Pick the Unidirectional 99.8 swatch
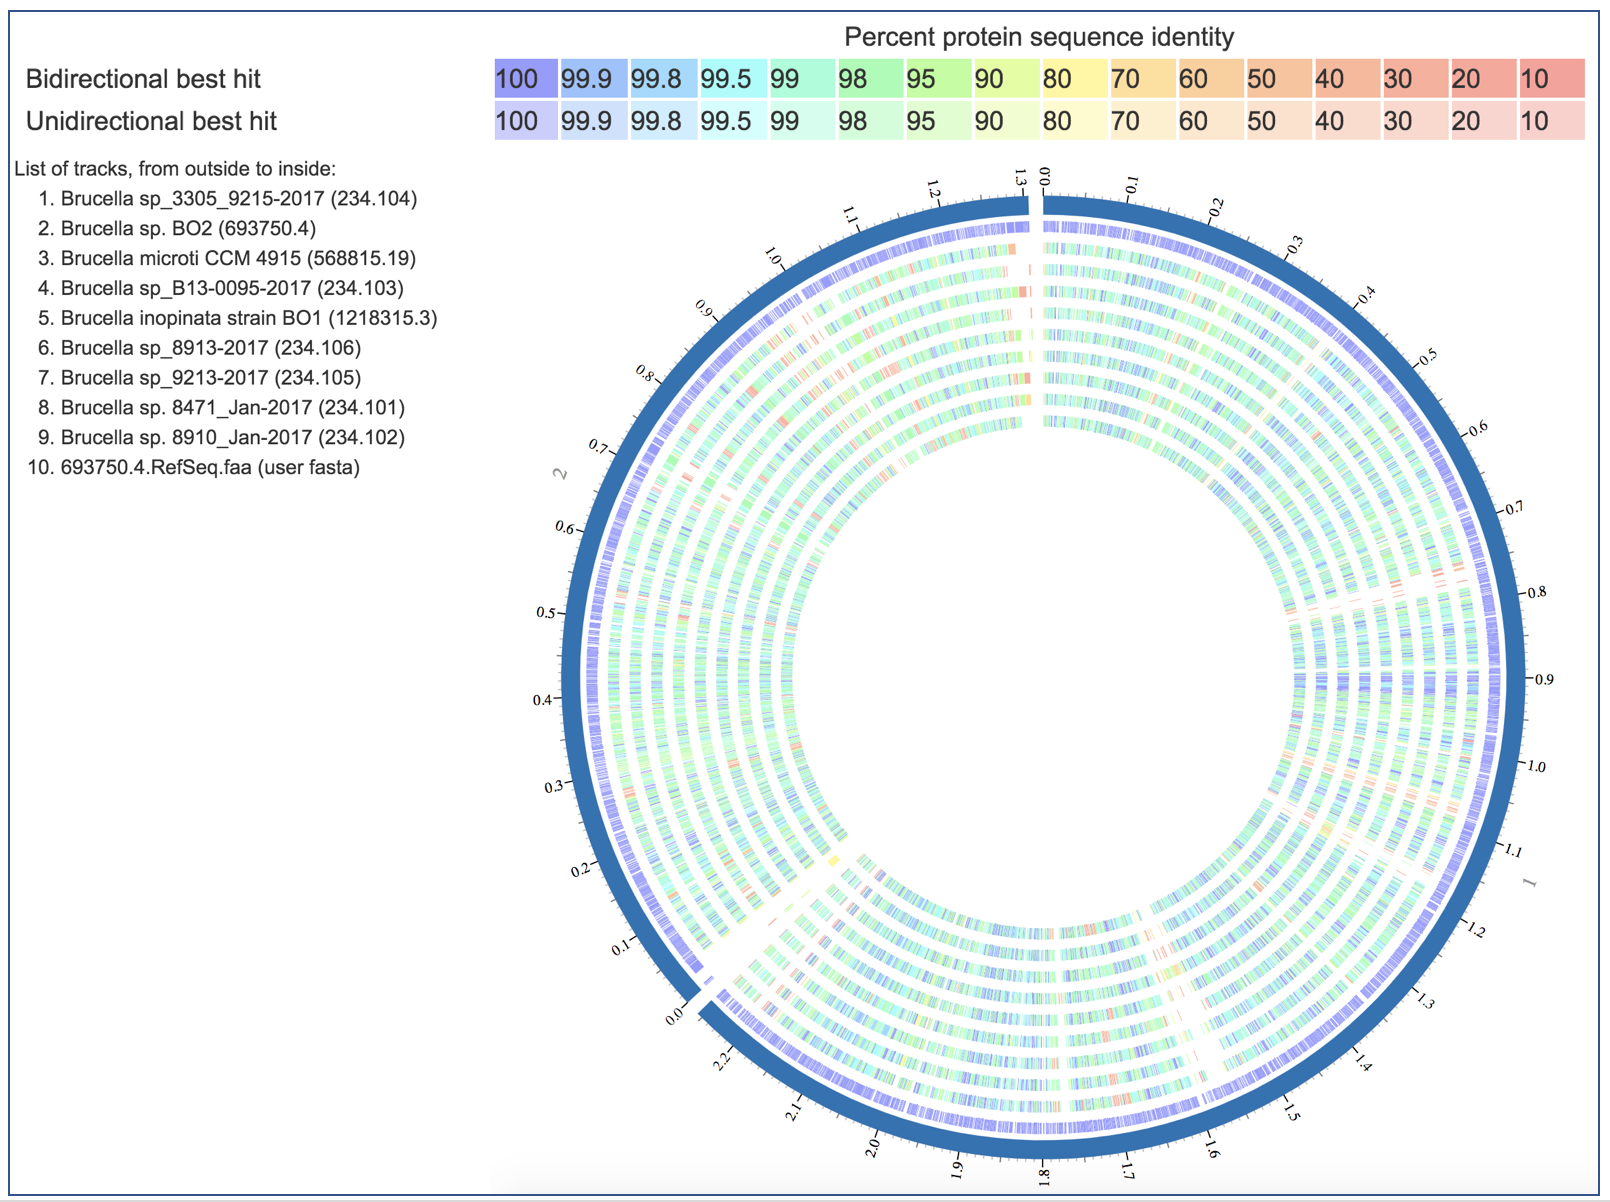Screen dimensions: 1610x1202 662,121
